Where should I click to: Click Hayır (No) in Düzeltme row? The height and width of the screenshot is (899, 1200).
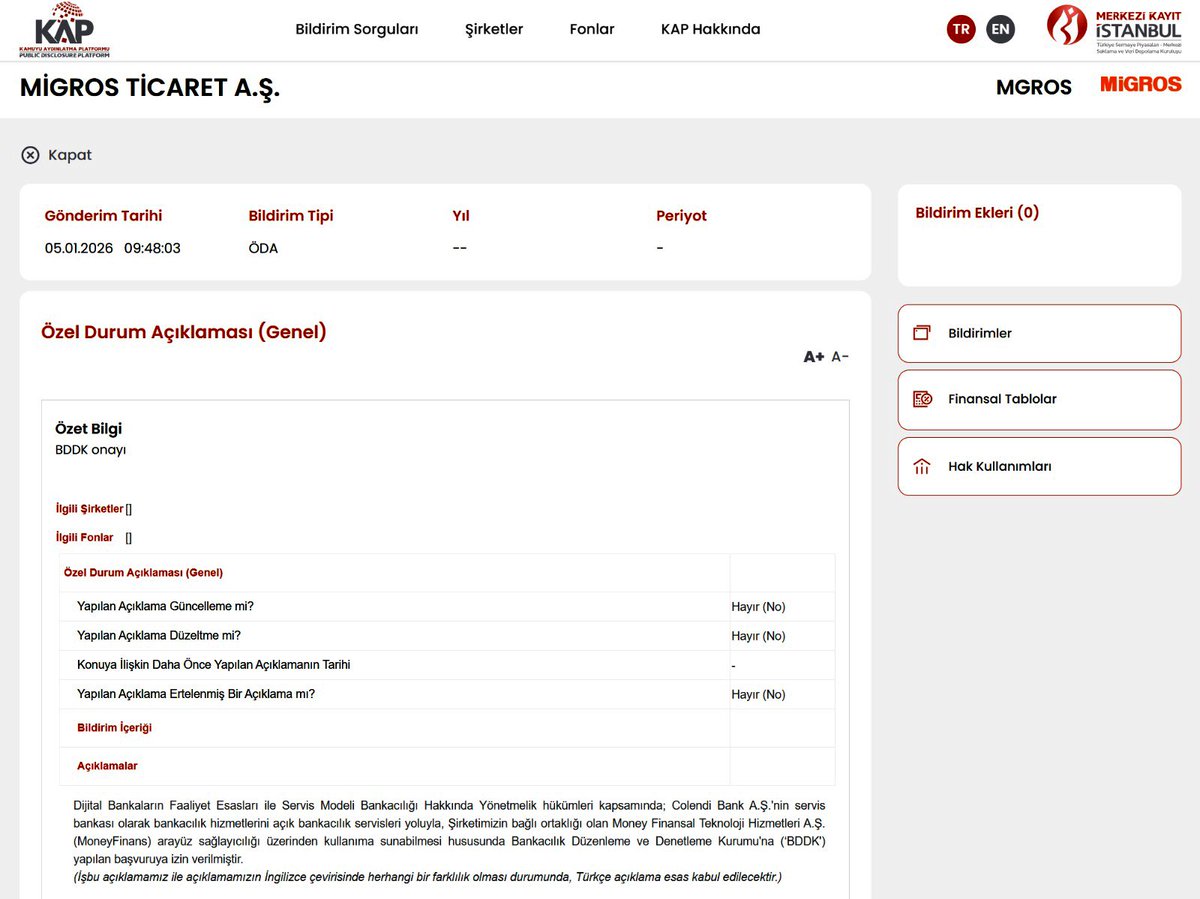coord(758,636)
